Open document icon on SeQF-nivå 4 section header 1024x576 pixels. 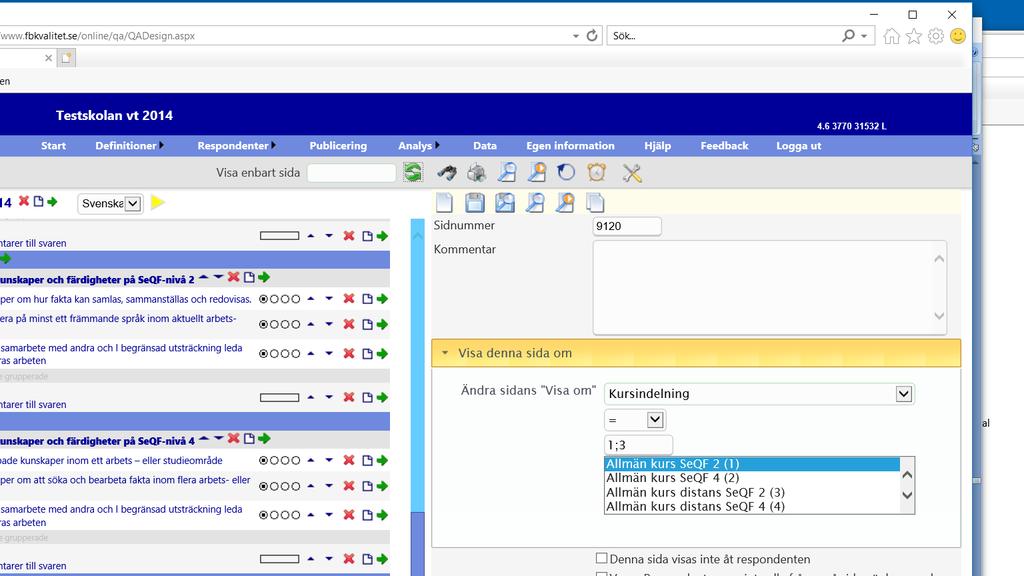(249, 438)
